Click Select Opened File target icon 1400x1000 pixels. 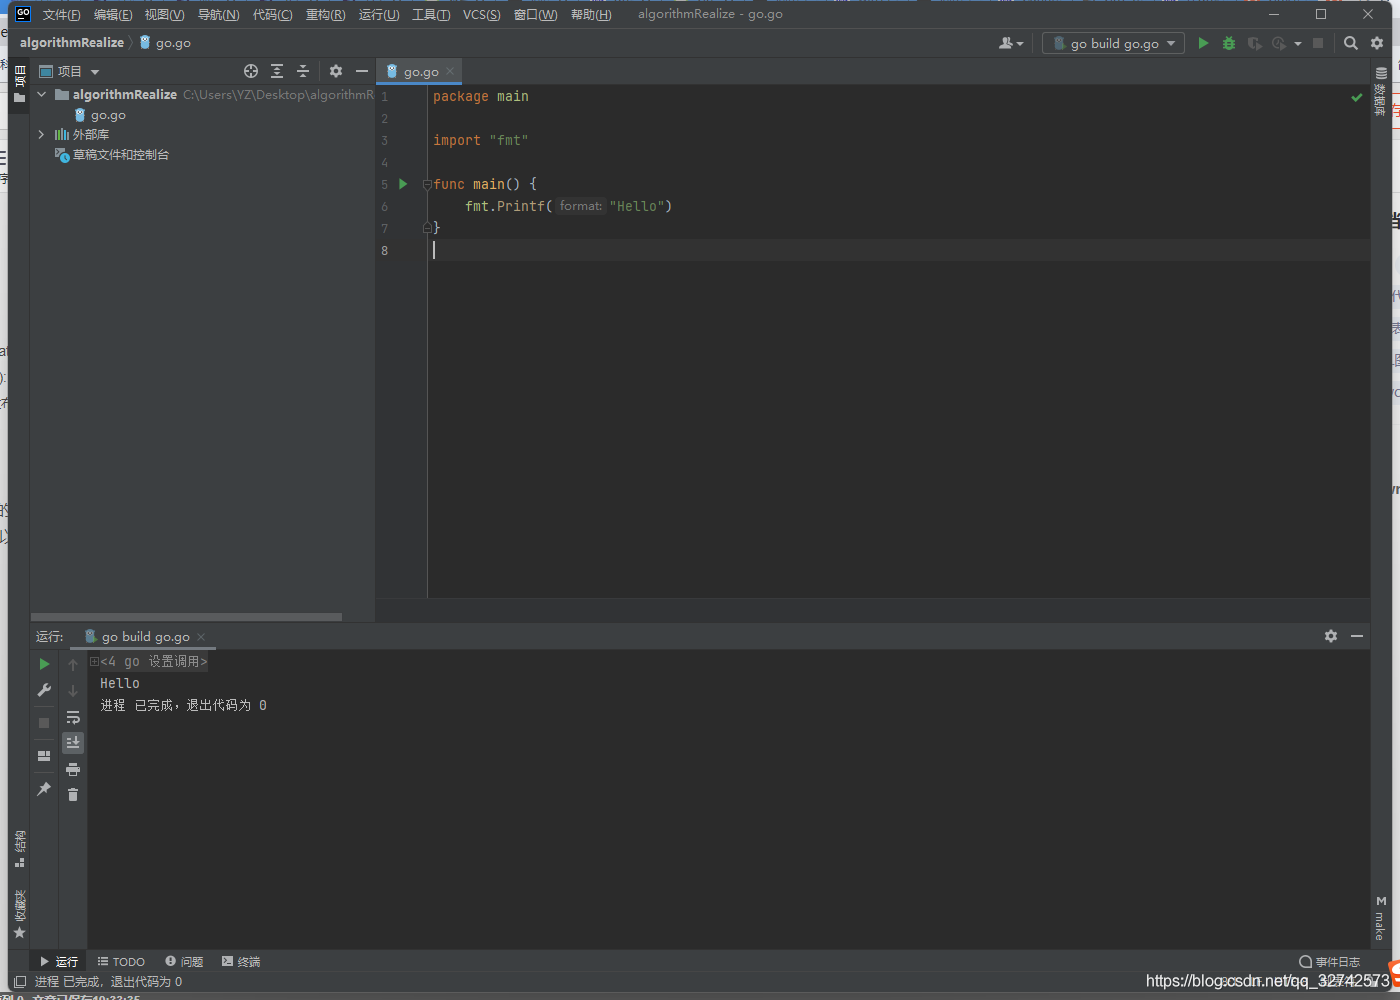pos(251,71)
